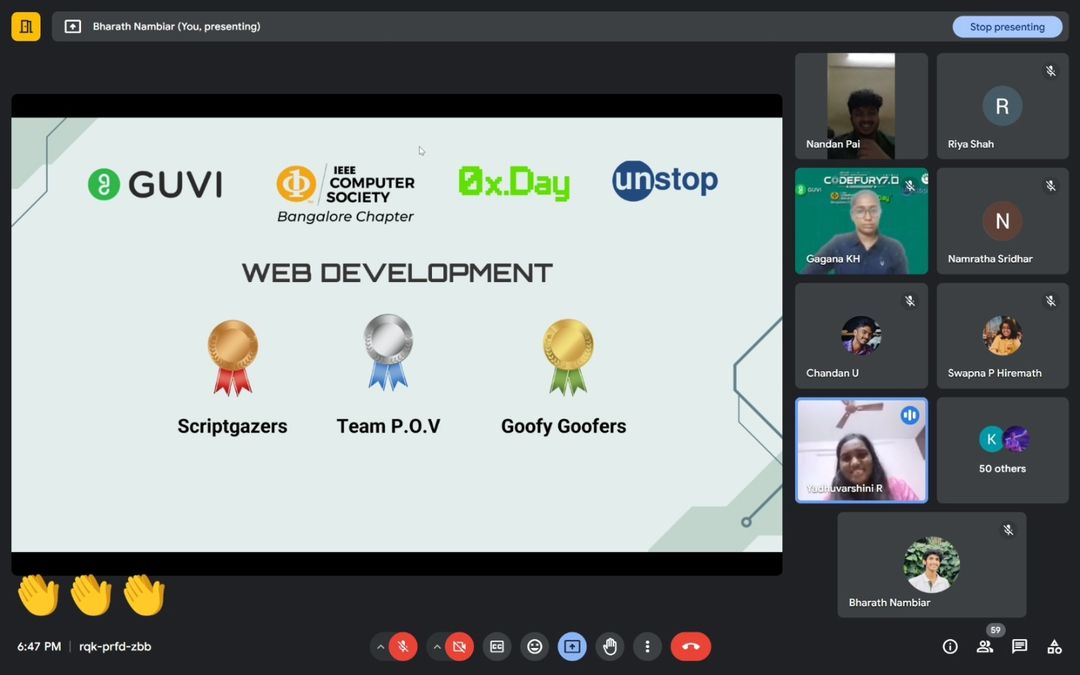Click the present screen button in bottom bar
The width and height of the screenshot is (1080, 675).
[572, 646]
